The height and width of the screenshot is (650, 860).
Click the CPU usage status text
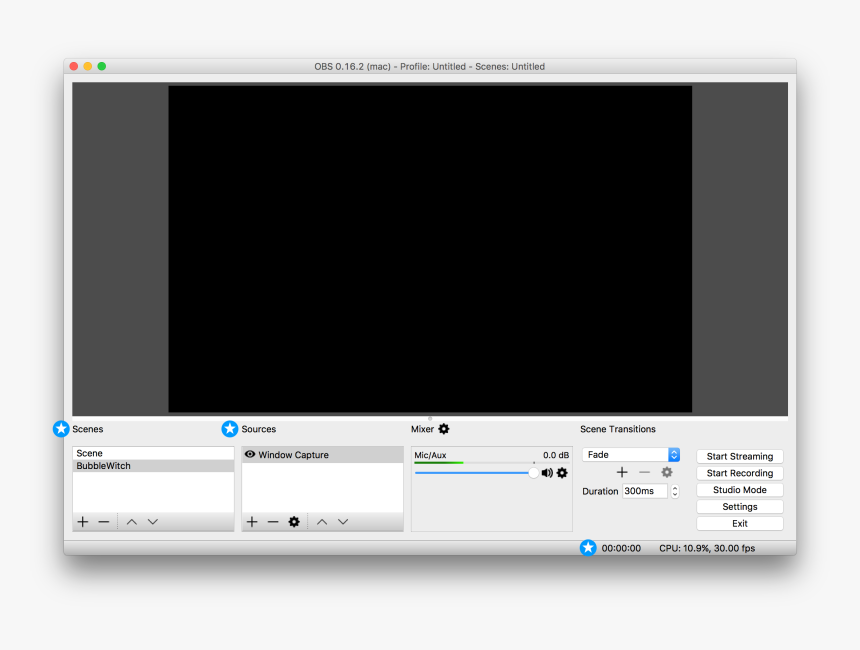(707, 548)
